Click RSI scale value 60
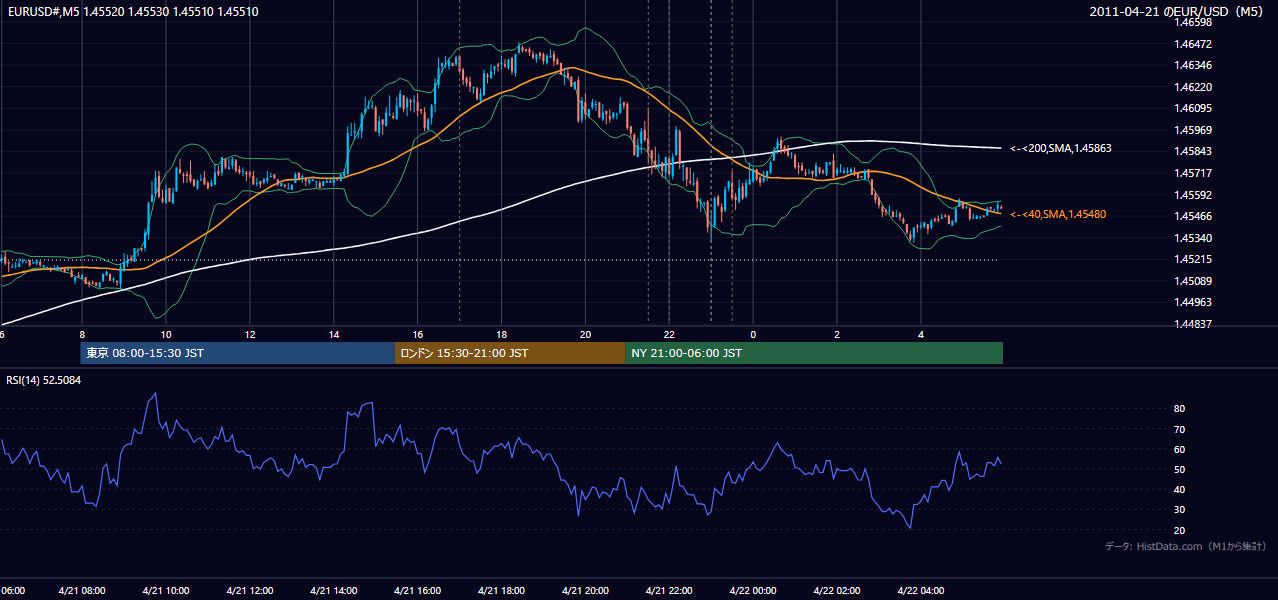Image resolution: width=1278 pixels, height=600 pixels. click(1180, 449)
